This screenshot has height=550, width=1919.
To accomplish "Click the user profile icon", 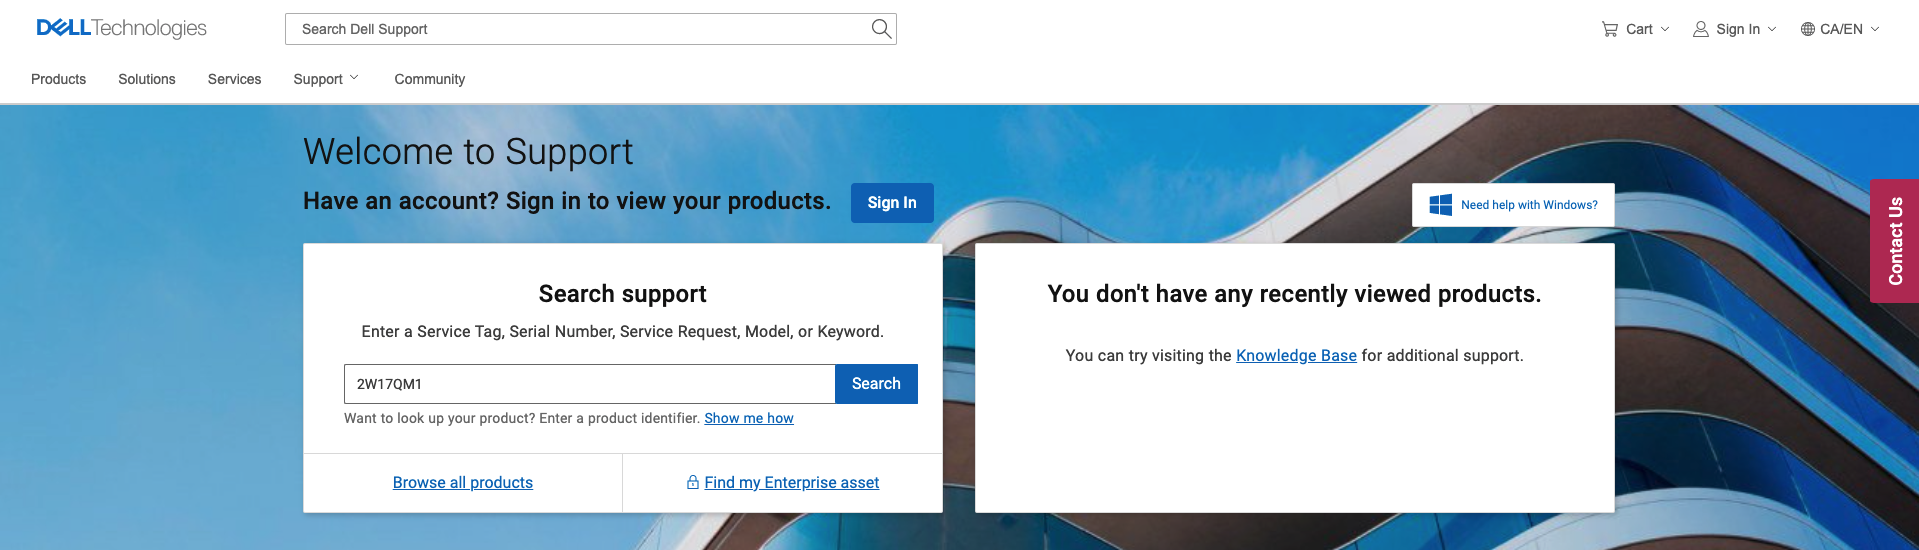I will [1700, 29].
